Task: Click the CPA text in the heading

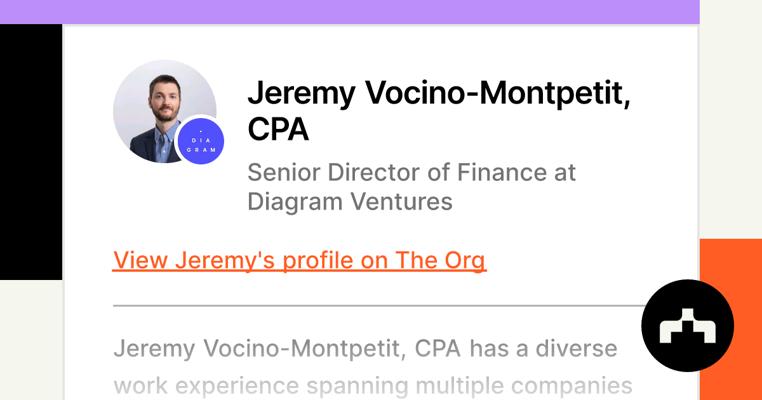Action: (x=278, y=129)
